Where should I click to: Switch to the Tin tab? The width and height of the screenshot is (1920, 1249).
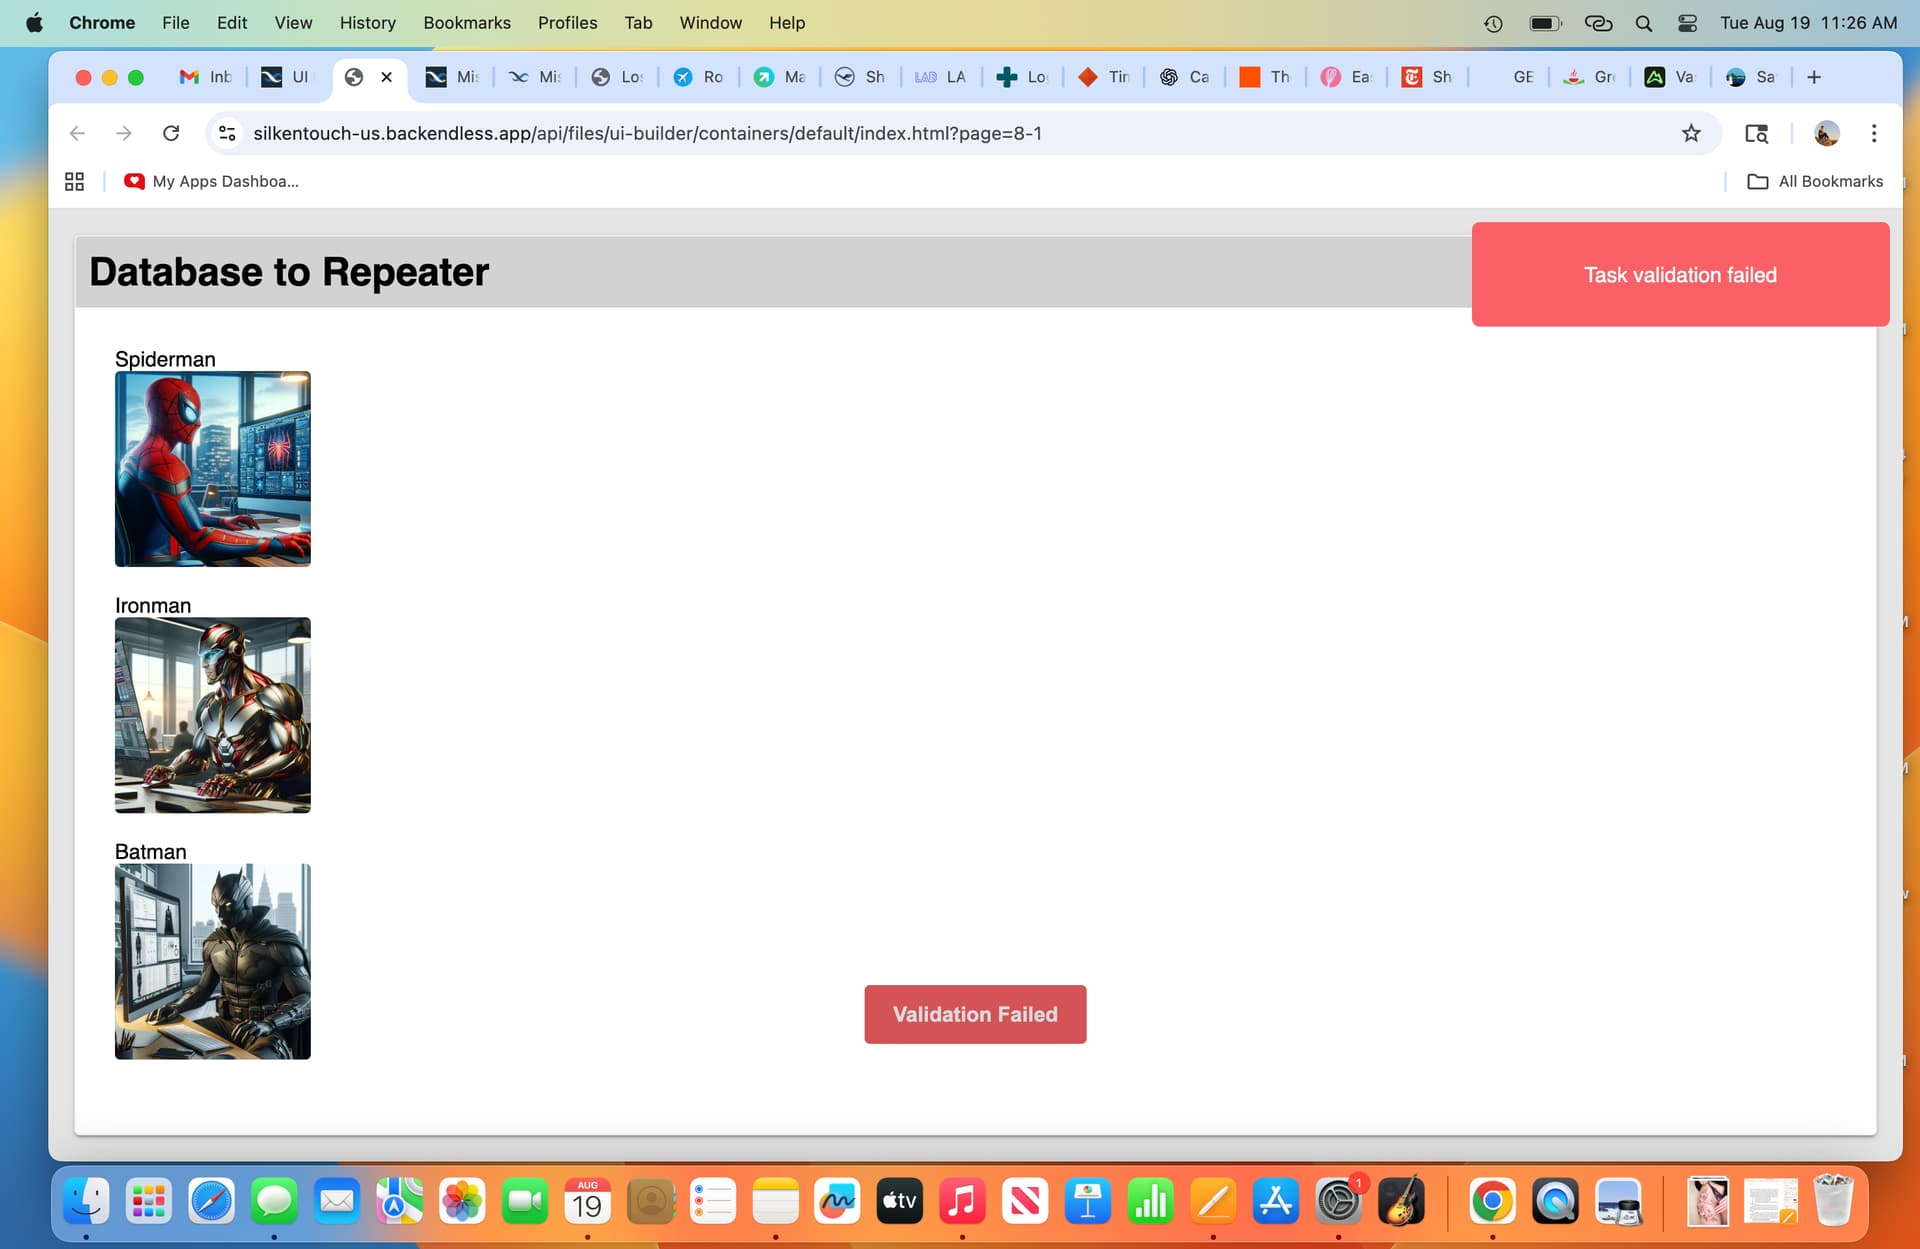1103,77
